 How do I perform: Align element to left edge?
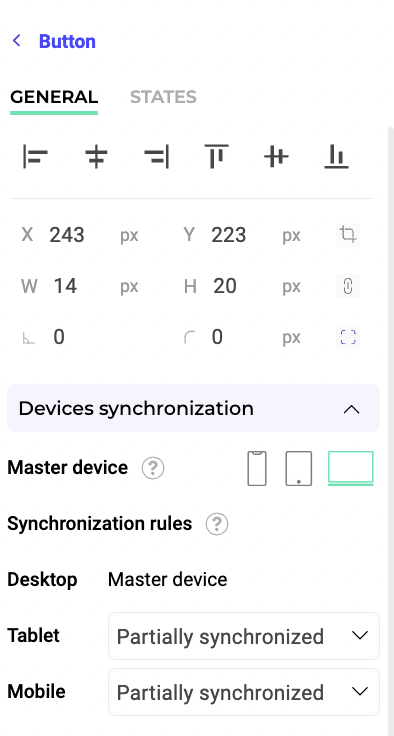coord(35,157)
